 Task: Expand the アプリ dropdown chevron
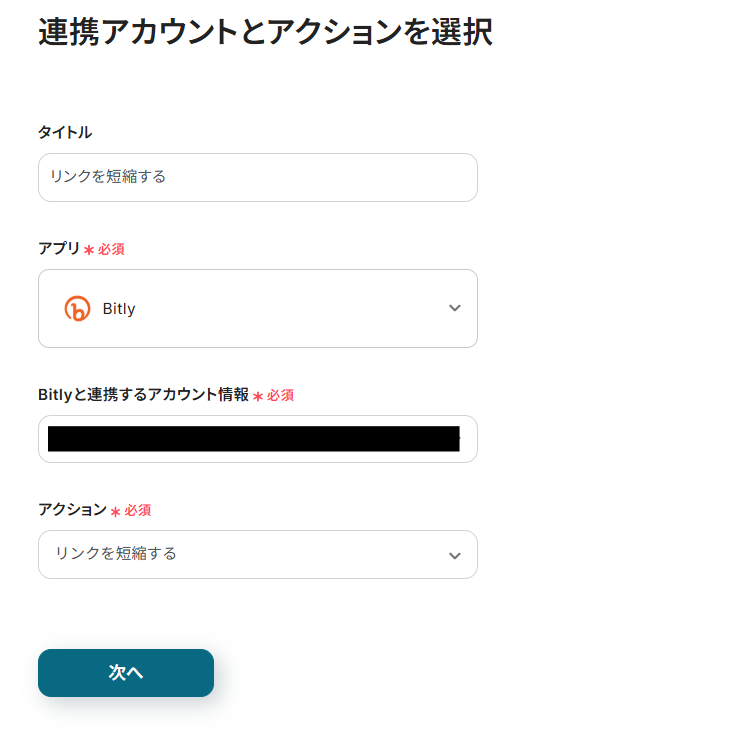click(455, 308)
